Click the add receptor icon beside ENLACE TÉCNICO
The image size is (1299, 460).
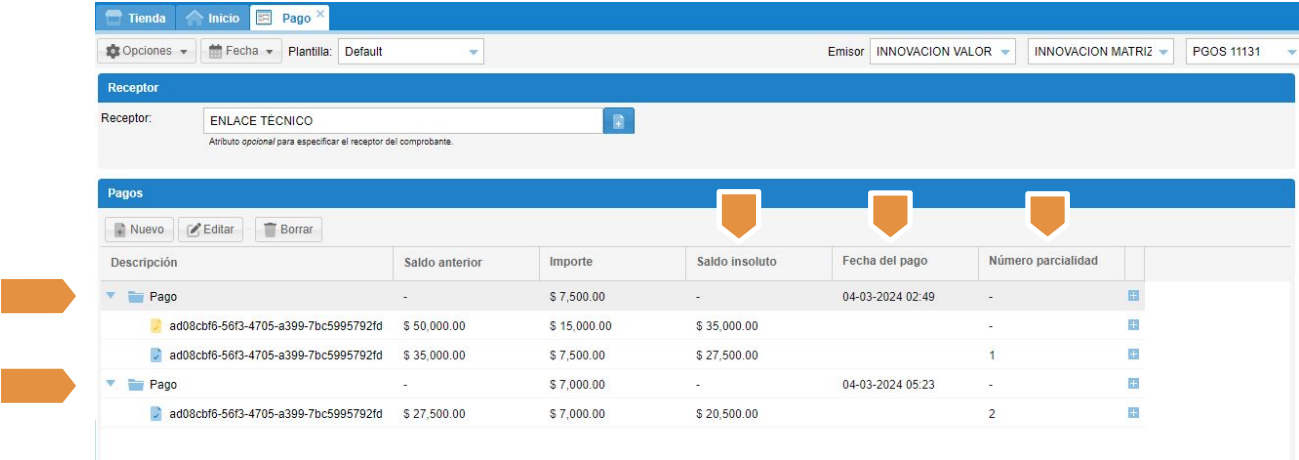coord(618,121)
